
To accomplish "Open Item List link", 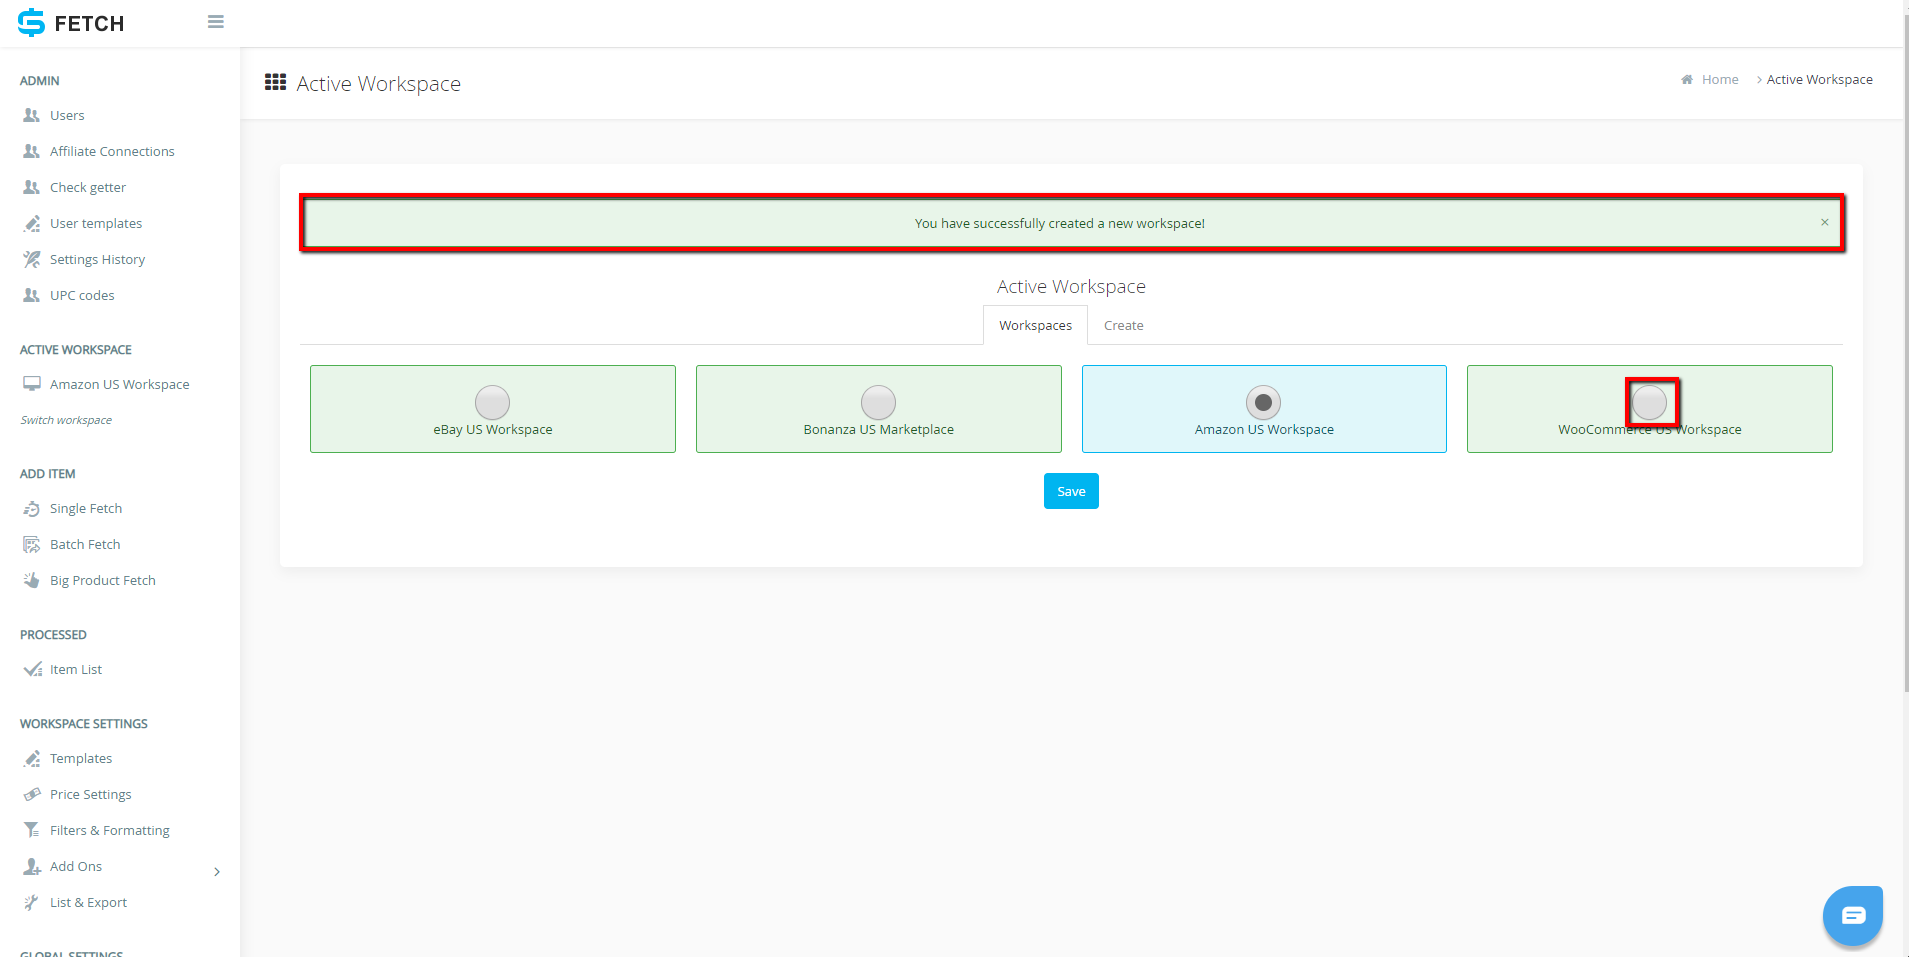I will [76, 669].
